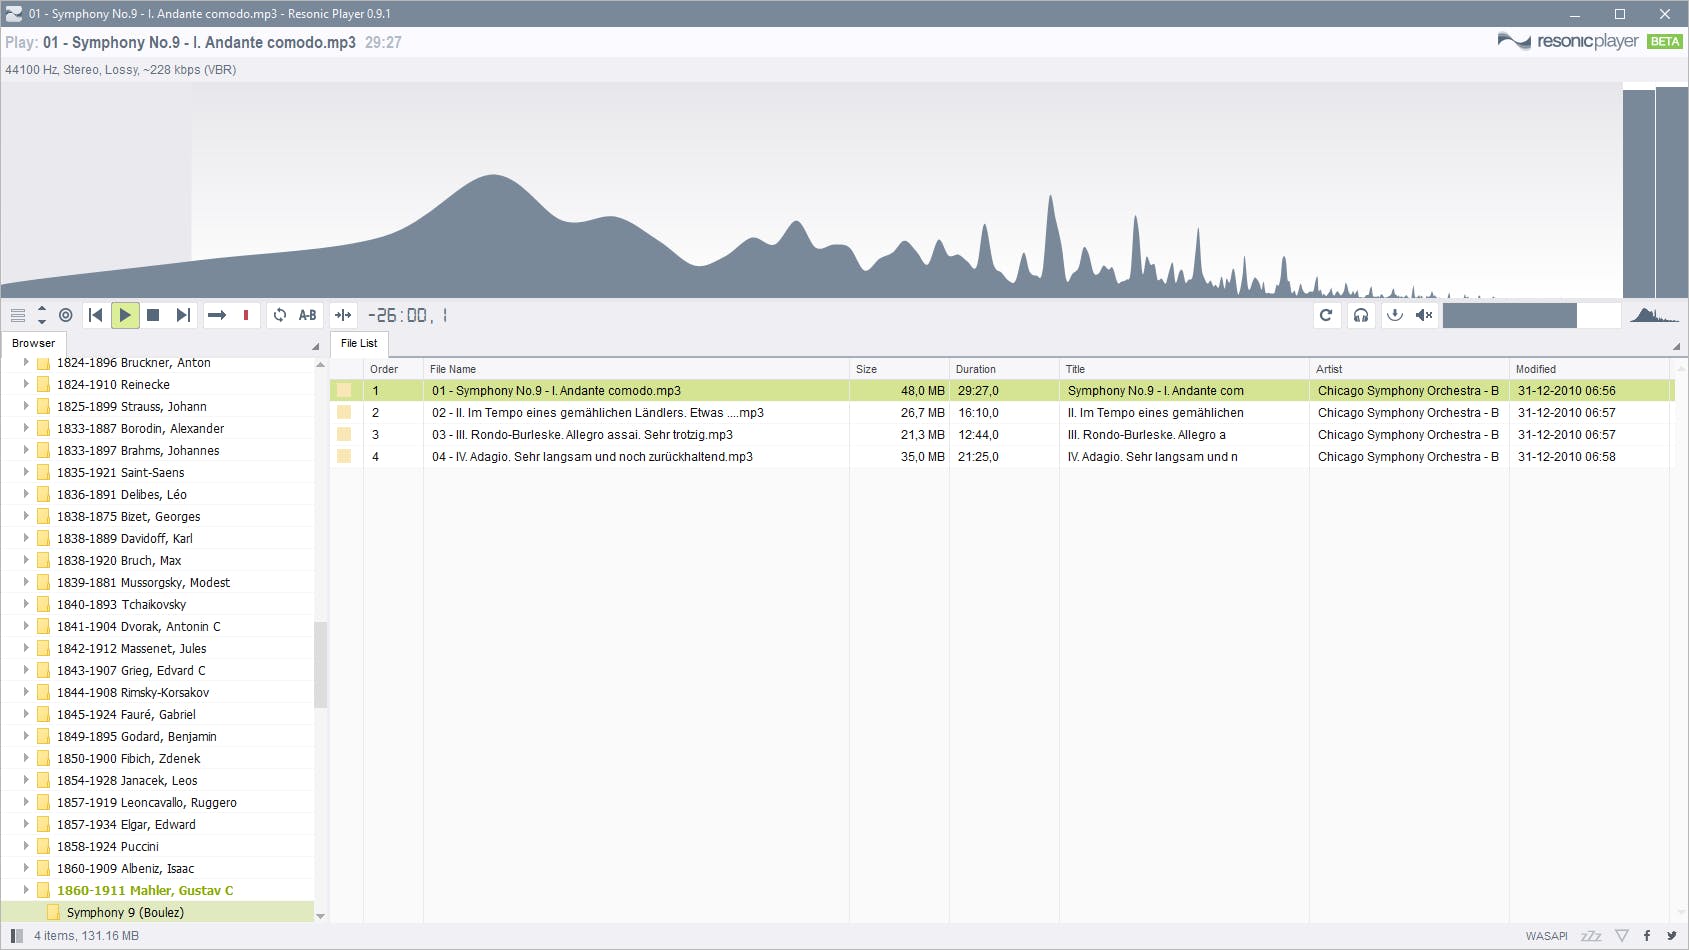The height and width of the screenshot is (950, 1689).
Task: Select file 03 - III. Rondo-Burleske
Action: point(1002,435)
